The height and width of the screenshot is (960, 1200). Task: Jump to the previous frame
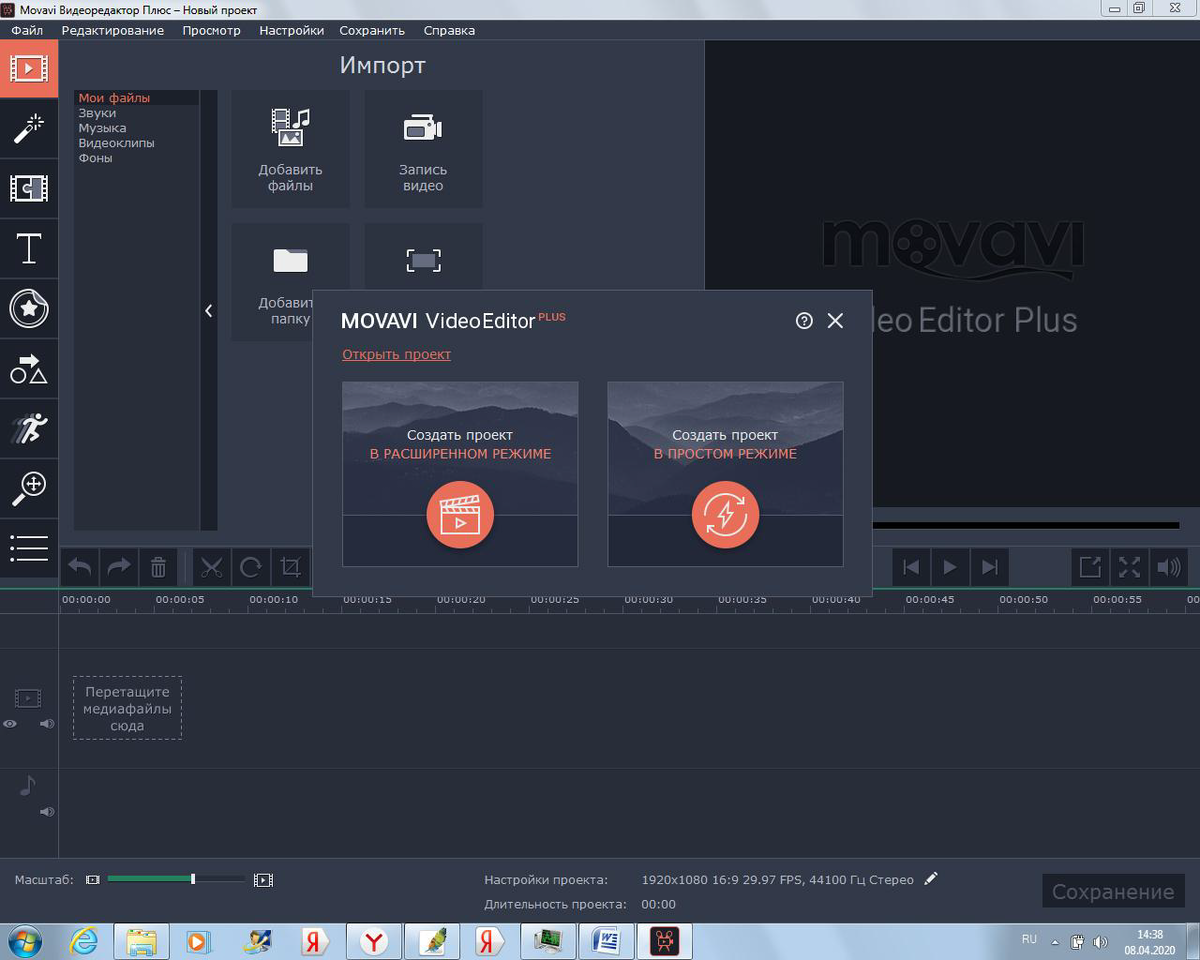(910, 567)
